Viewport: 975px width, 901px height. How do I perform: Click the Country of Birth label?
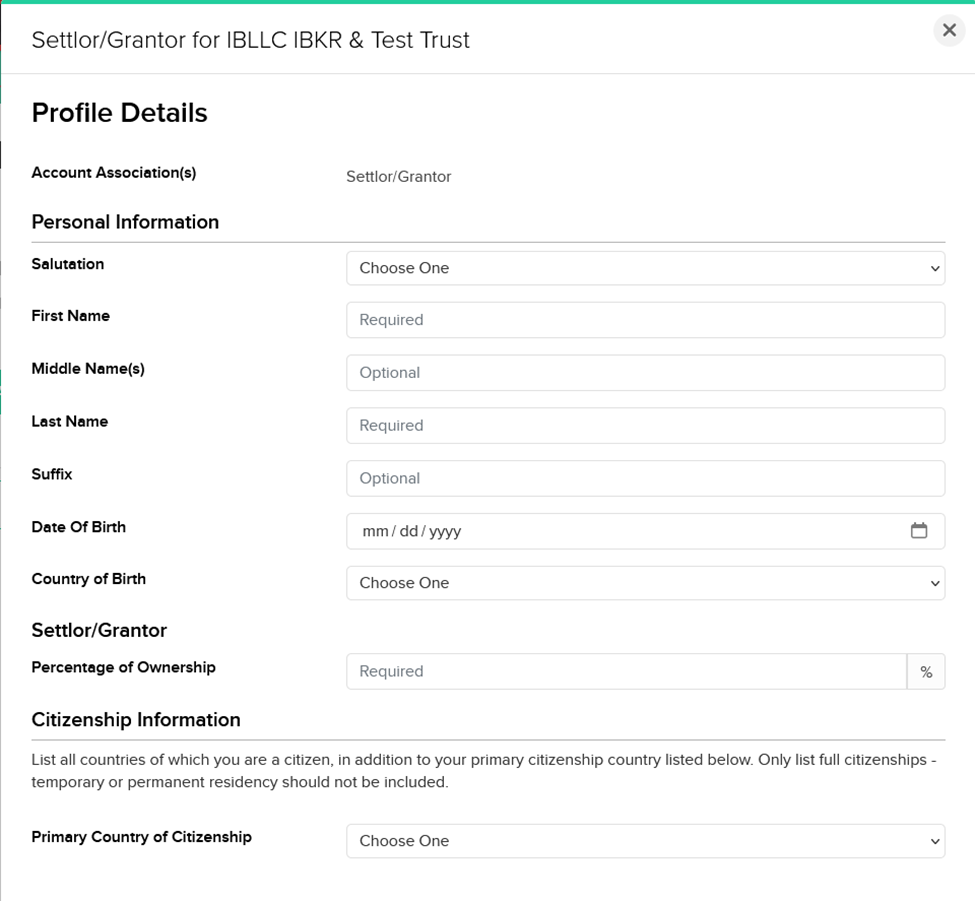coord(89,579)
